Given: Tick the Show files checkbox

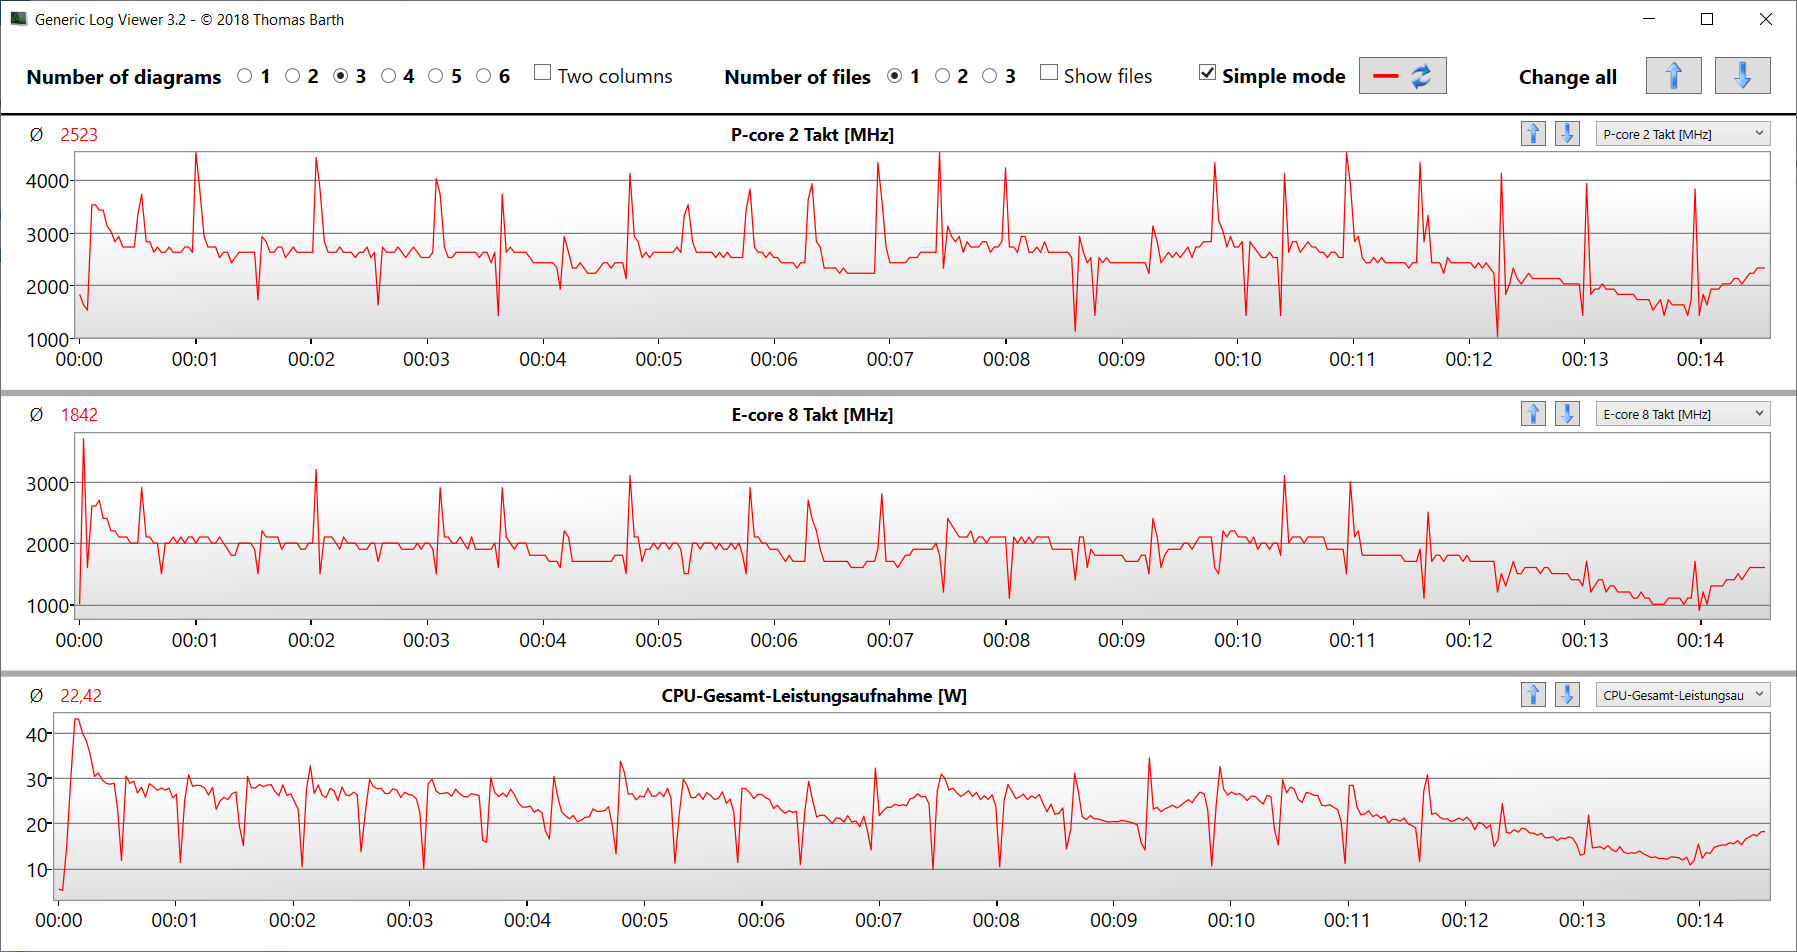Looking at the screenshot, I should point(1049,73).
